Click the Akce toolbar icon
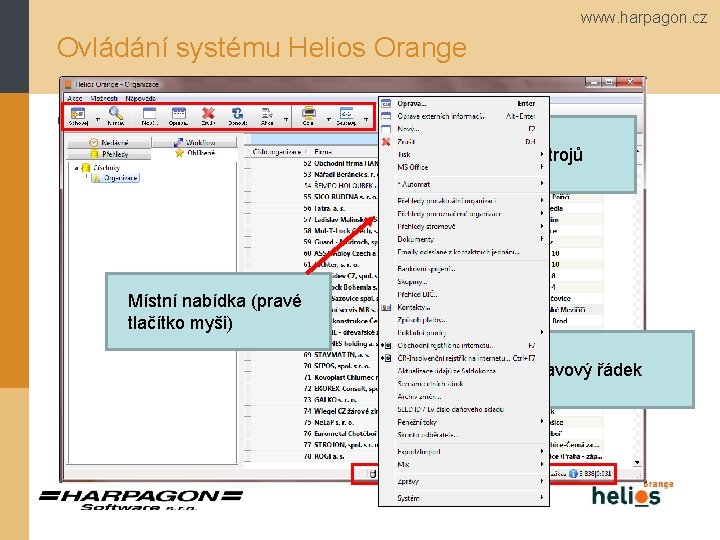720x540 pixels. (267, 113)
